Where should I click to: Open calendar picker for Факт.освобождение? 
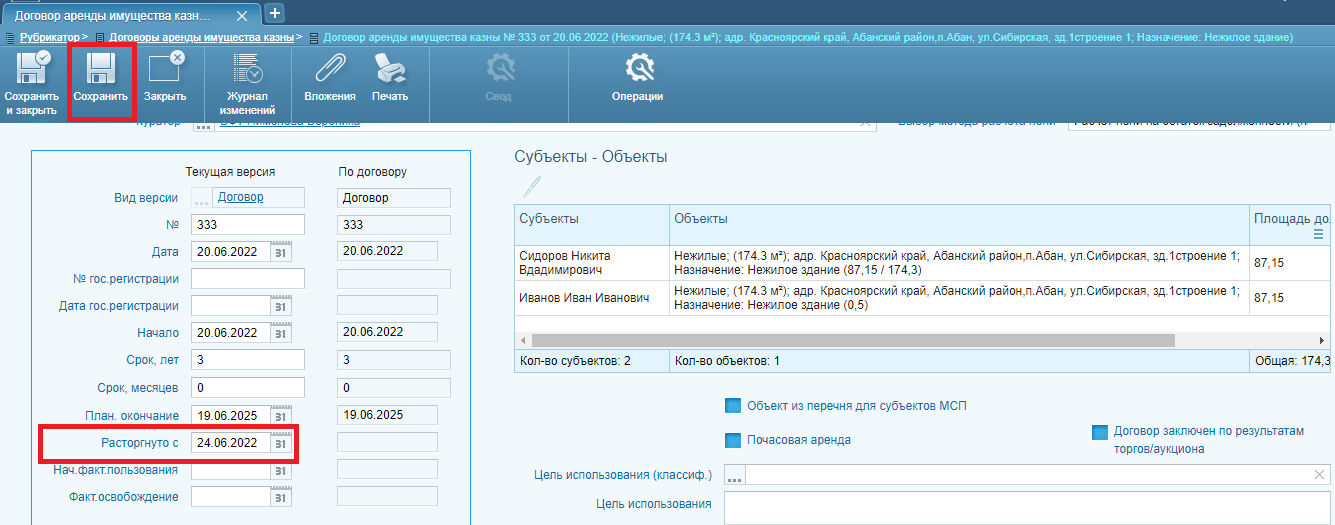pos(282,496)
